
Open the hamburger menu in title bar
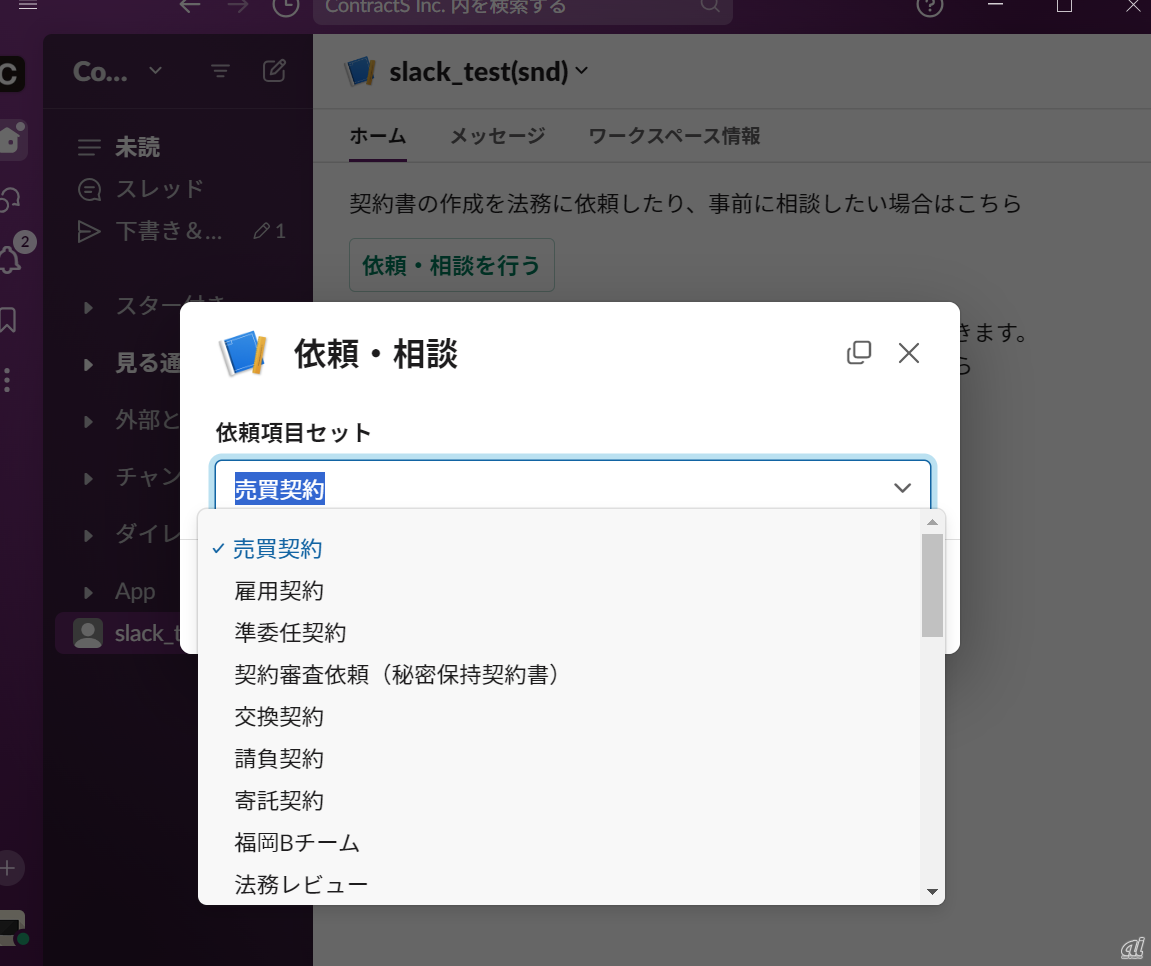28,4
